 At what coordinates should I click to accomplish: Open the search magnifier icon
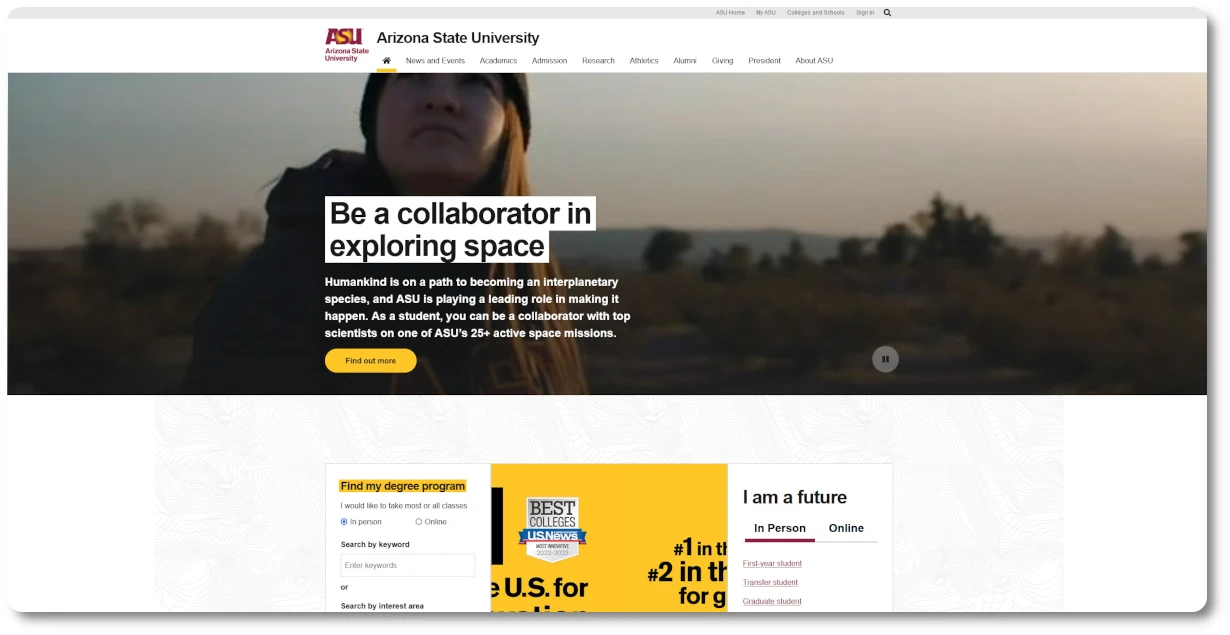pyautogui.click(x=887, y=13)
